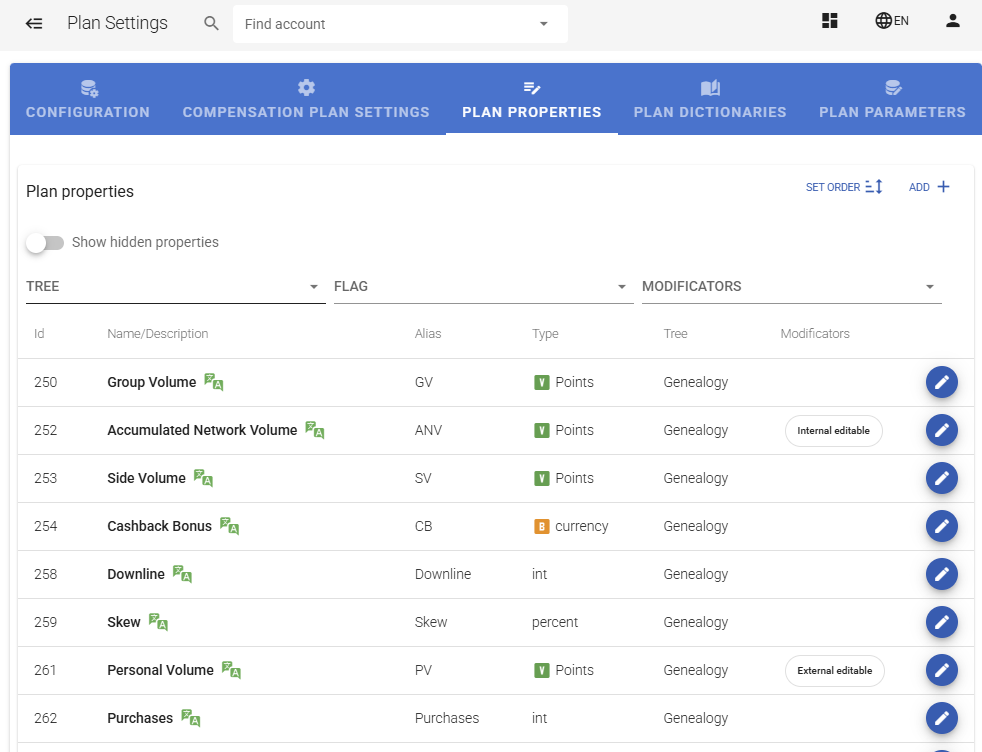Screen dimensions: 982x752
Task: Change language using the EN globe
Action: (891, 21)
